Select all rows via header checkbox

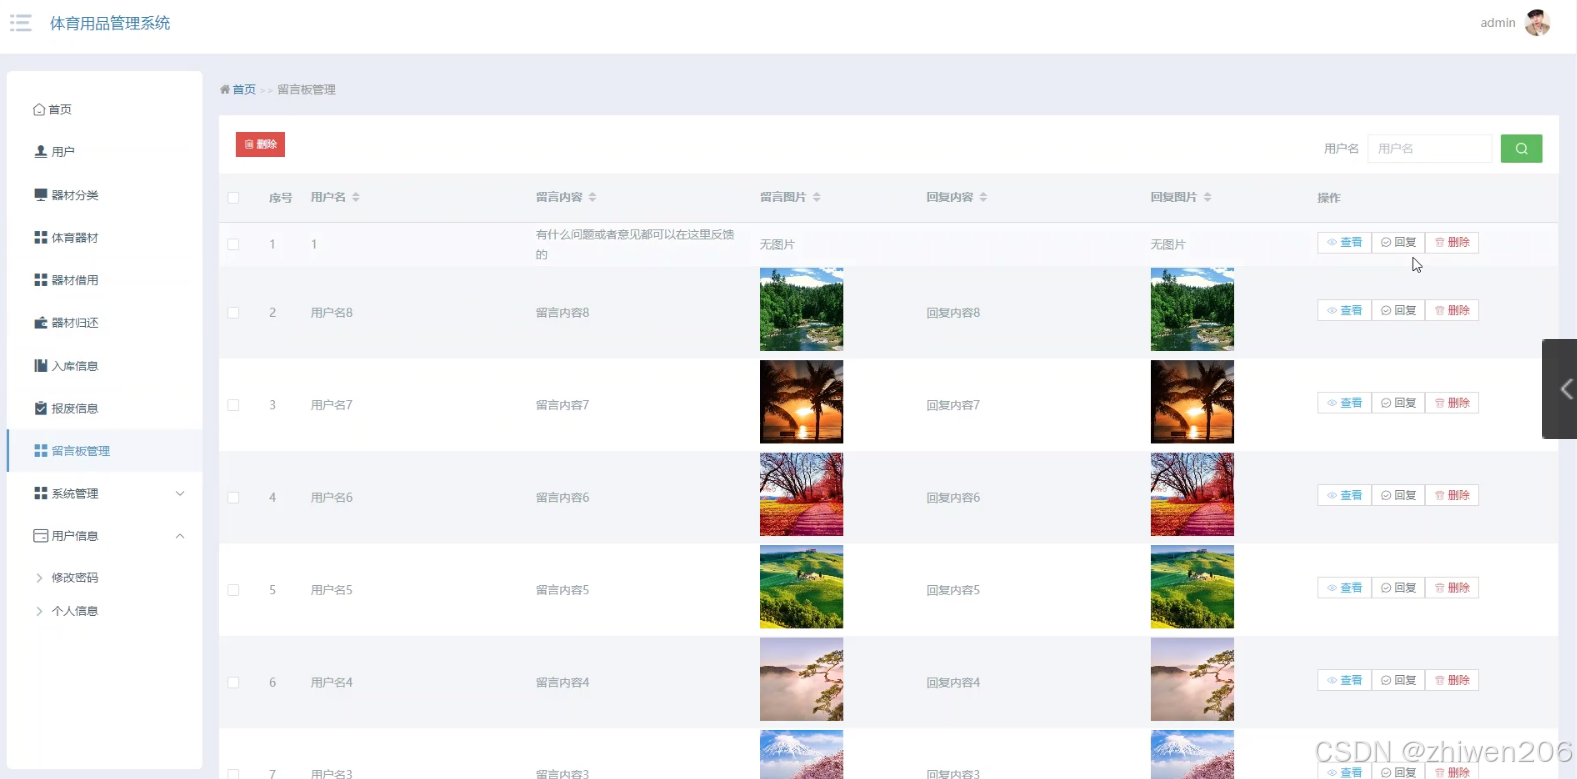233,198
